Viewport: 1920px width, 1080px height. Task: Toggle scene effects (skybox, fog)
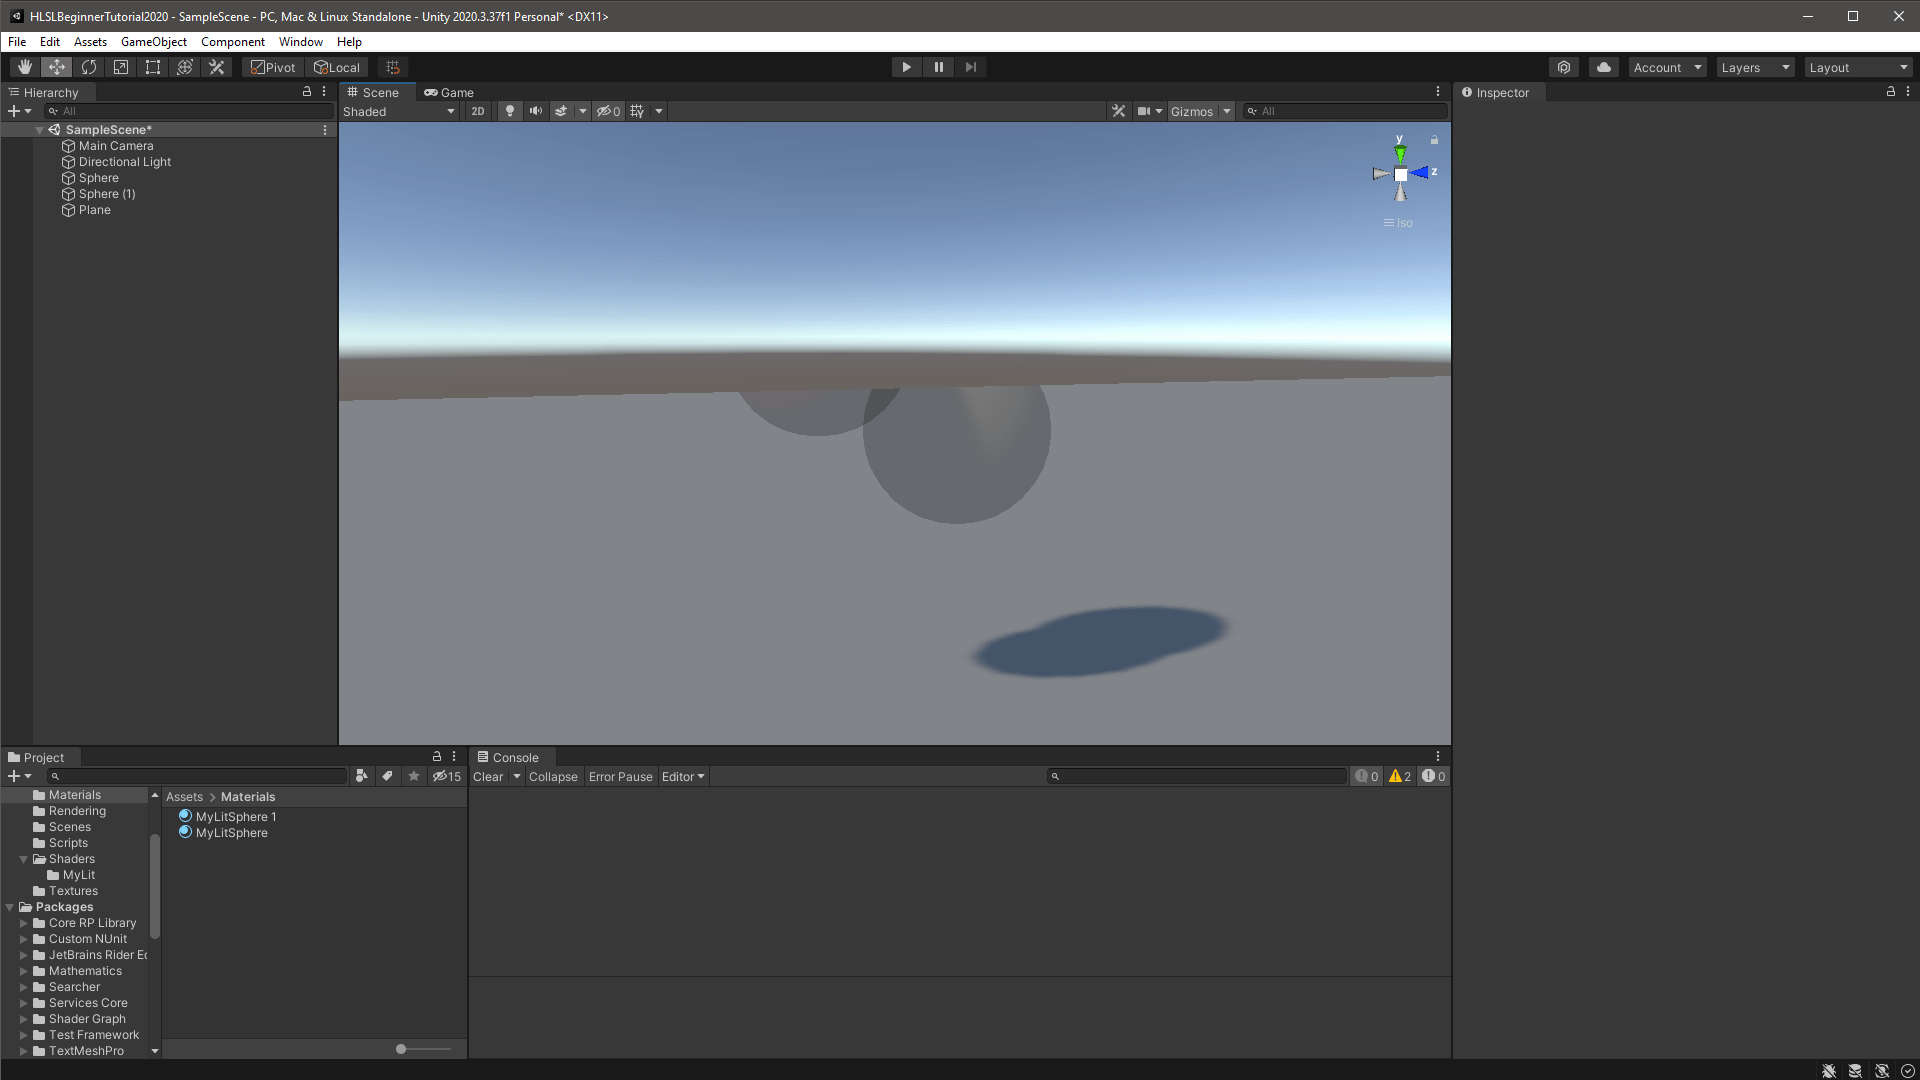pos(561,111)
